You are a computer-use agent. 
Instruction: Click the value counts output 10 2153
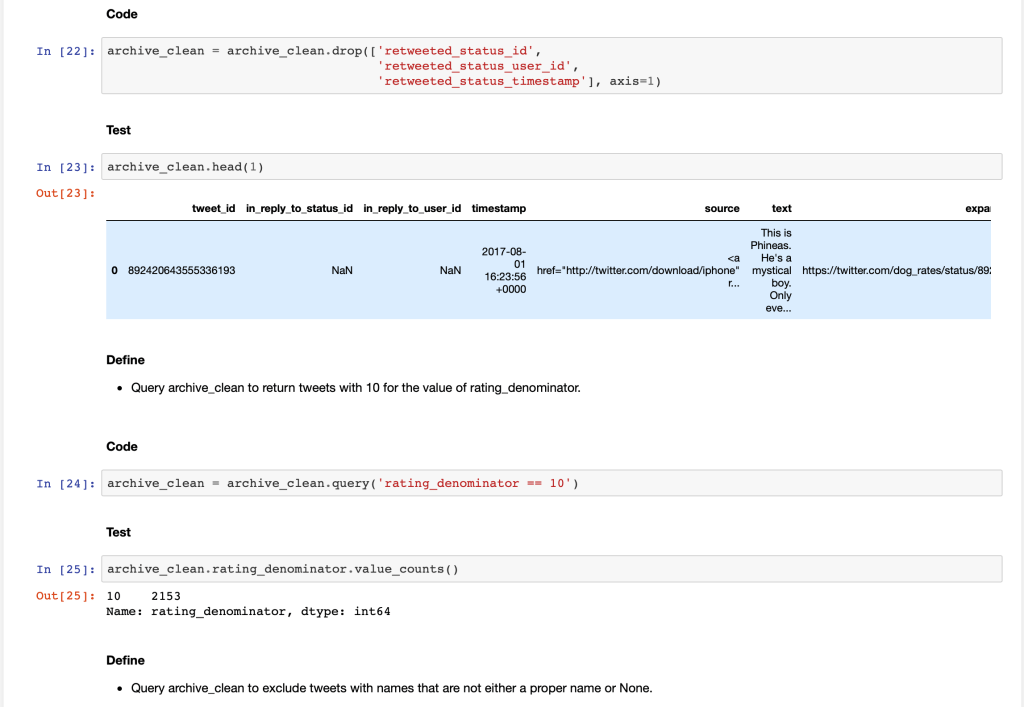[143, 596]
